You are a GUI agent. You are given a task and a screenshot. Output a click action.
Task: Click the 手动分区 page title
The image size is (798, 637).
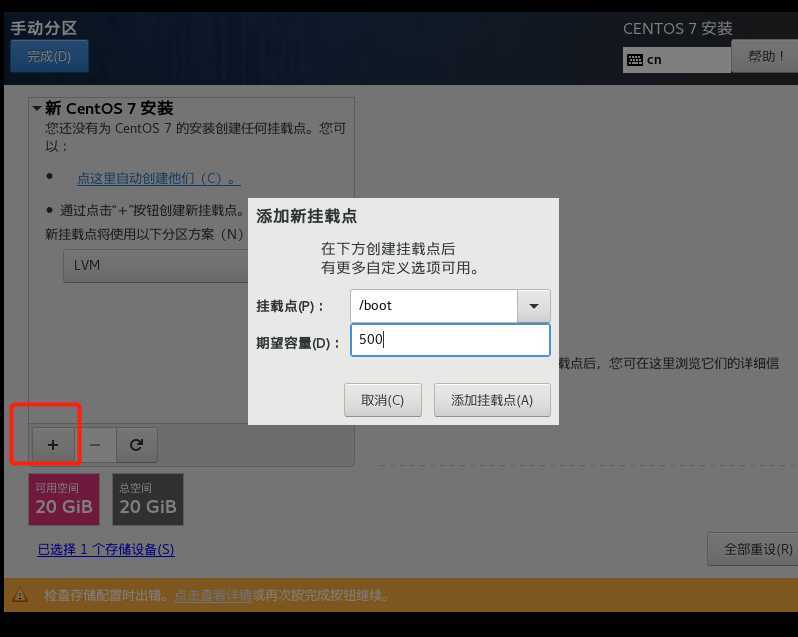coord(44,28)
